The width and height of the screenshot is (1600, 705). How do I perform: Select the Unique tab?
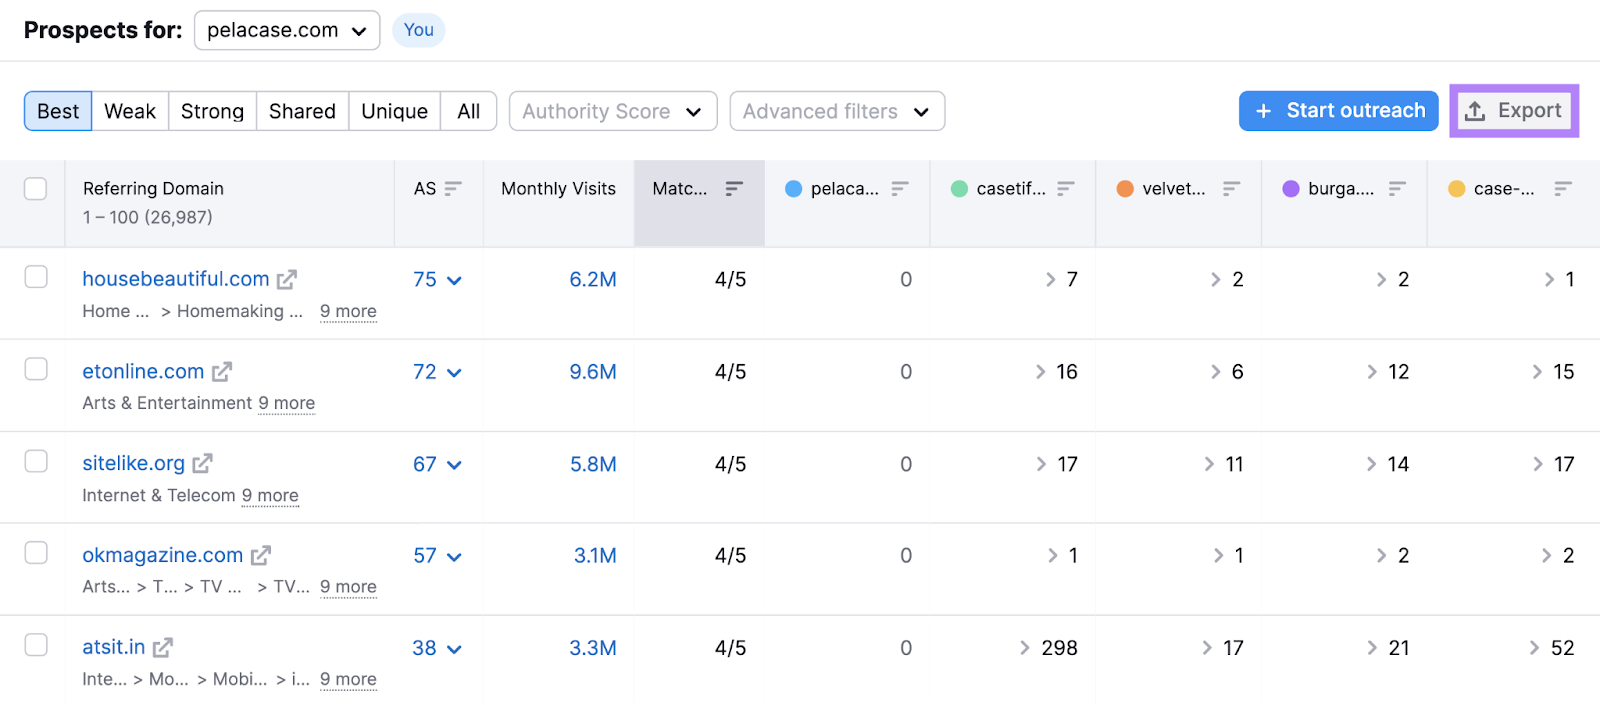pyautogui.click(x=394, y=112)
